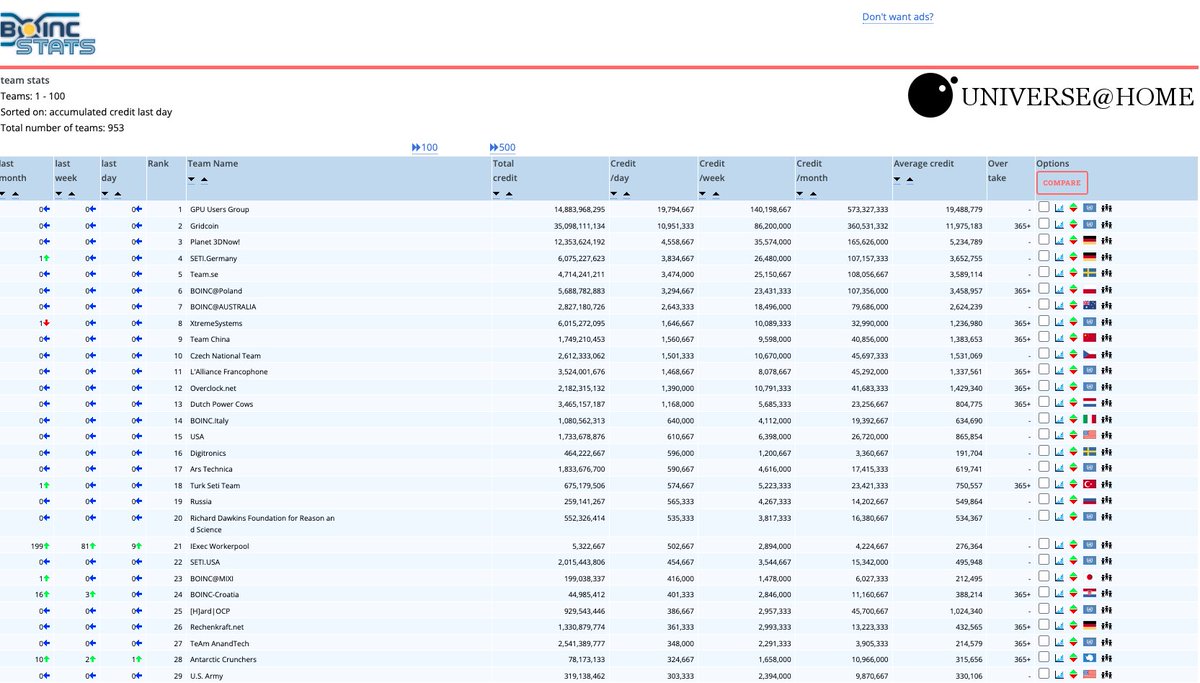Check the compare box for iExec Workerpool
This screenshot has width=1200, height=683.
point(1044,544)
